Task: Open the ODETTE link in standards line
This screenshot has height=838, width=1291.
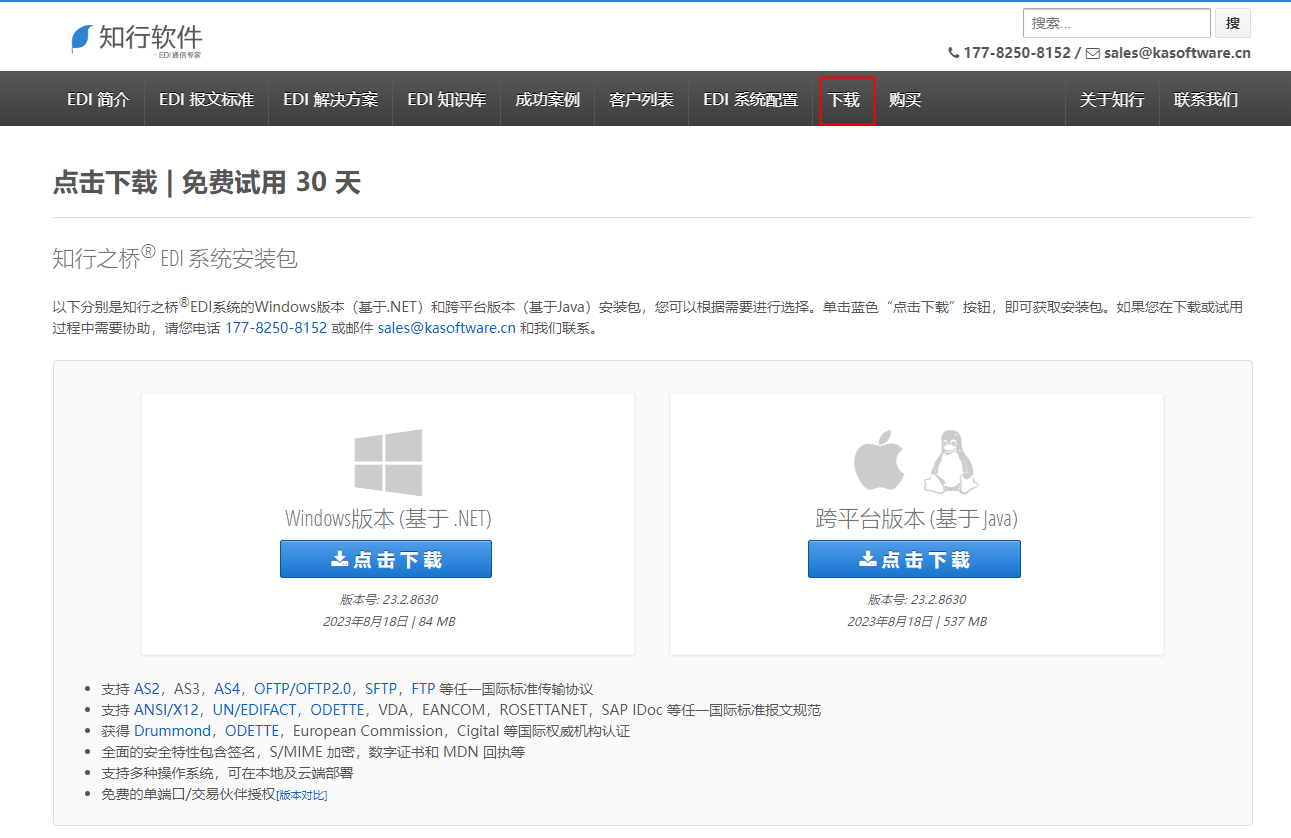Action: (337, 710)
